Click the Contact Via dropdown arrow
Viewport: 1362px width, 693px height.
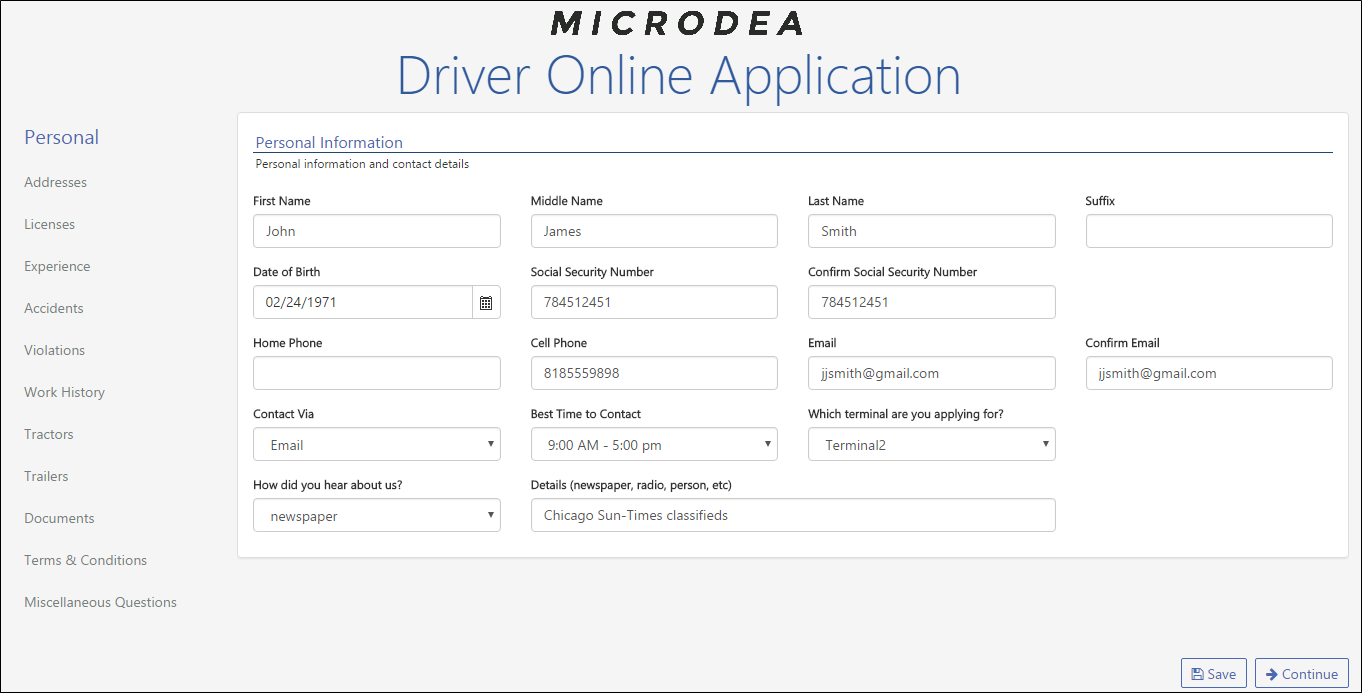(491, 444)
